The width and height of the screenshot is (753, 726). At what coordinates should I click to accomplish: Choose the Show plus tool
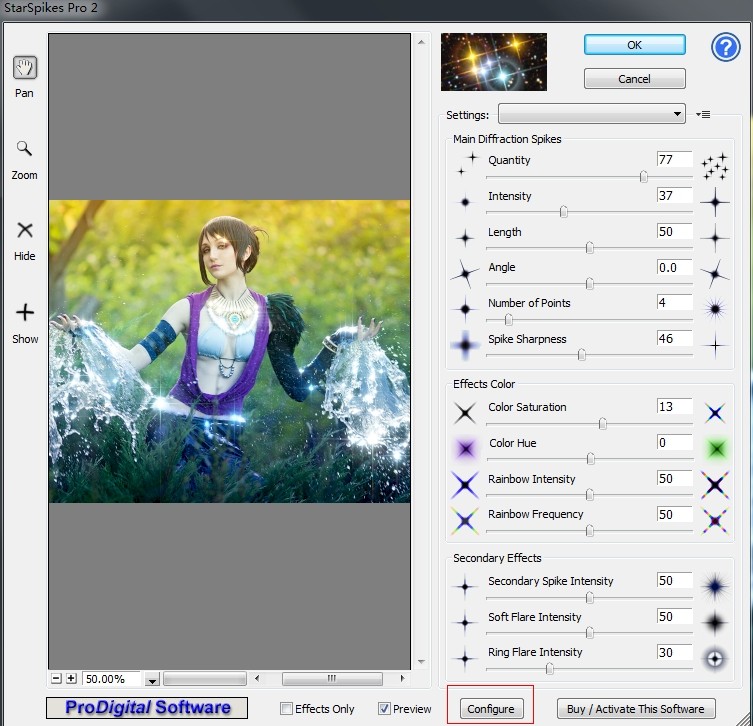pyautogui.click(x=25, y=313)
